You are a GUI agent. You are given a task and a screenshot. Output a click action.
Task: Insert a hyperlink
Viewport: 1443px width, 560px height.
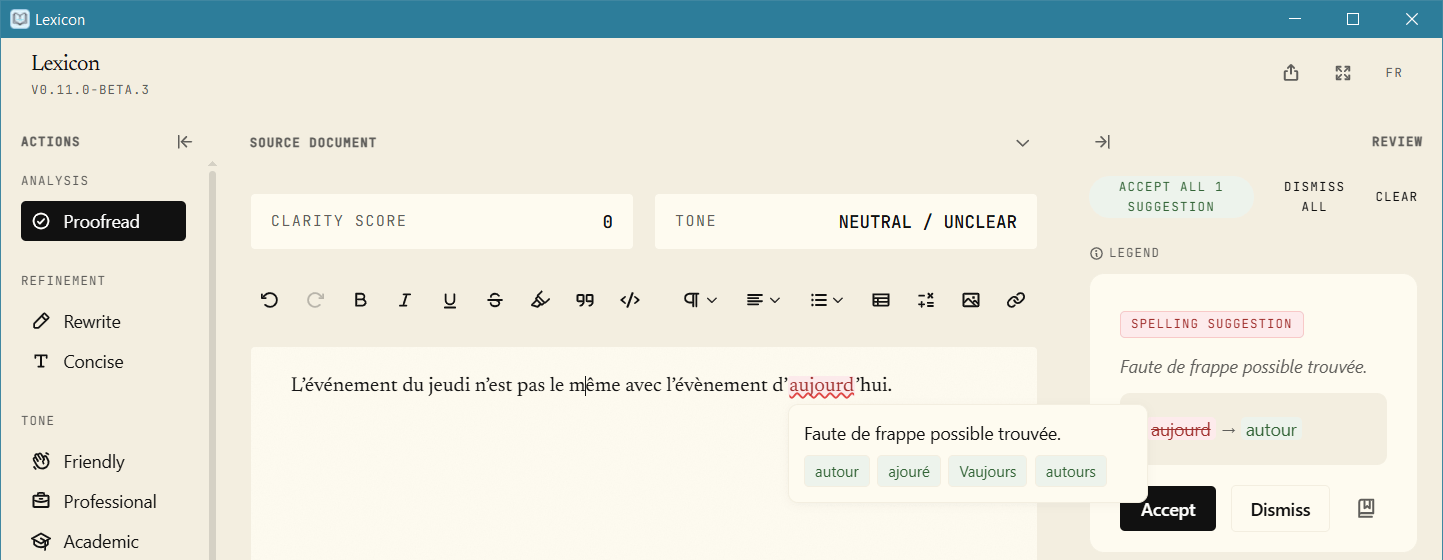1016,300
